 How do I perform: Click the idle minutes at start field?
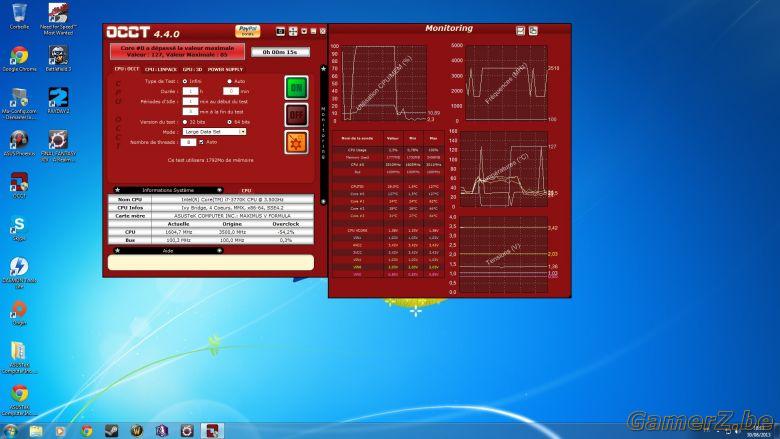point(190,101)
